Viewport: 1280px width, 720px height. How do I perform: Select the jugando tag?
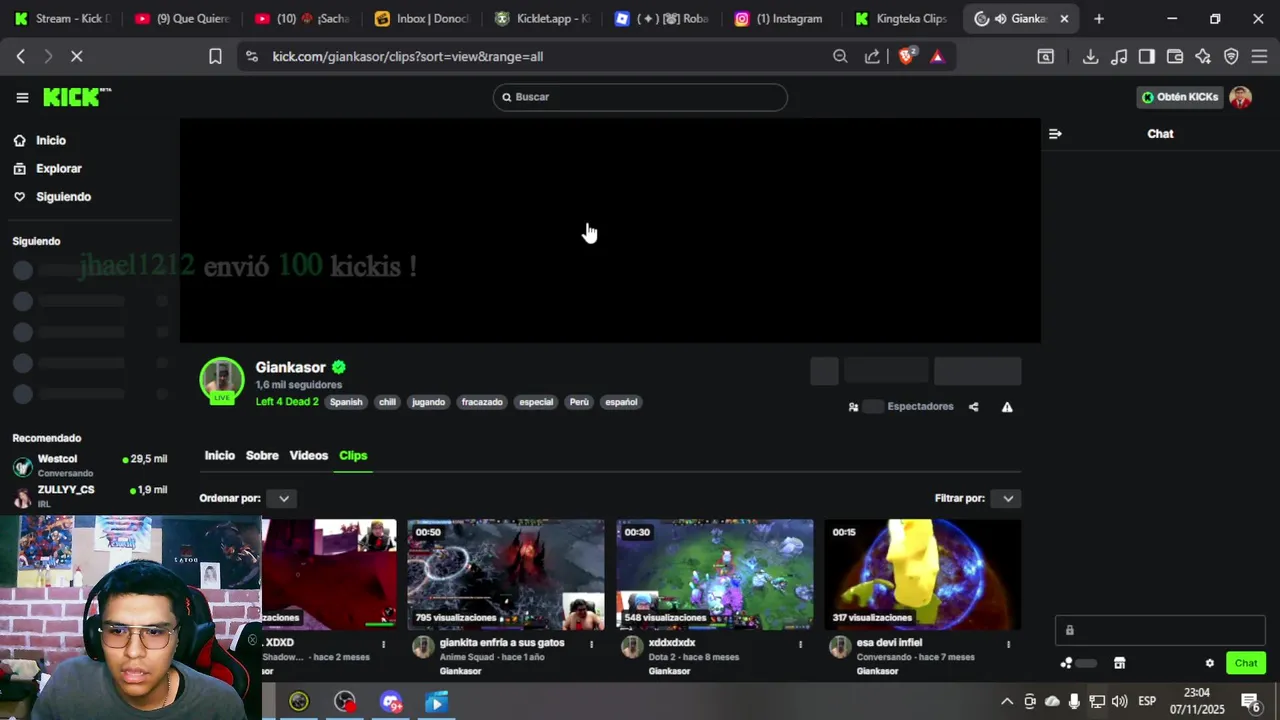(x=428, y=402)
